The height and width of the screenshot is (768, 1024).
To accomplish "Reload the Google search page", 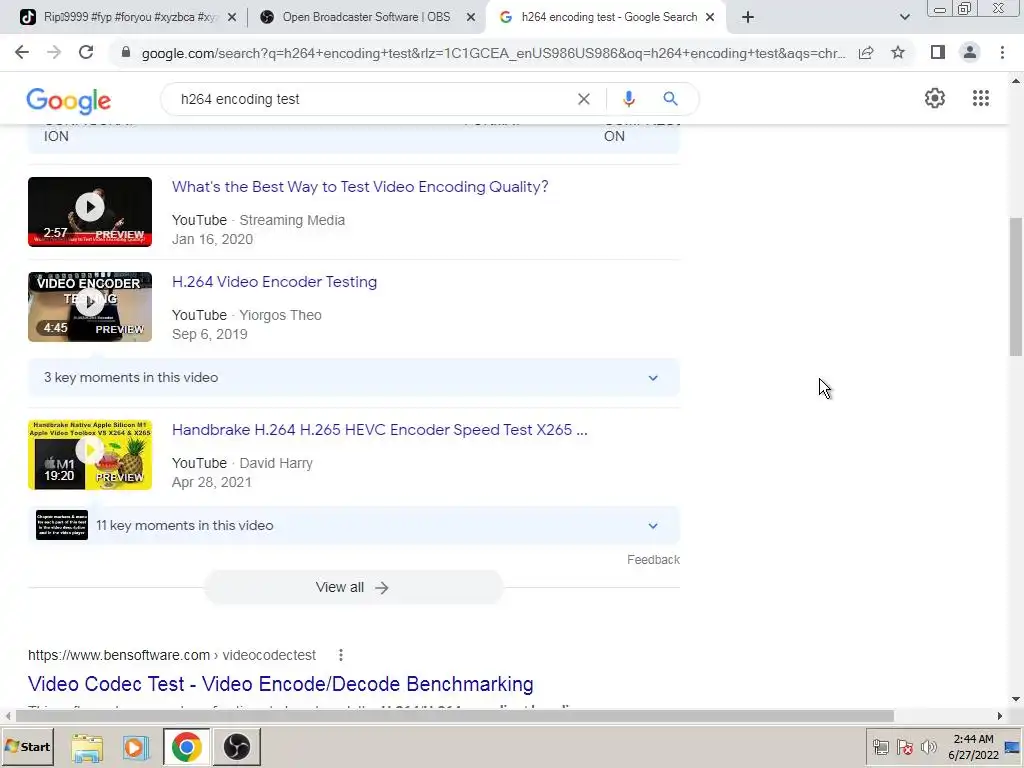I will 86,52.
